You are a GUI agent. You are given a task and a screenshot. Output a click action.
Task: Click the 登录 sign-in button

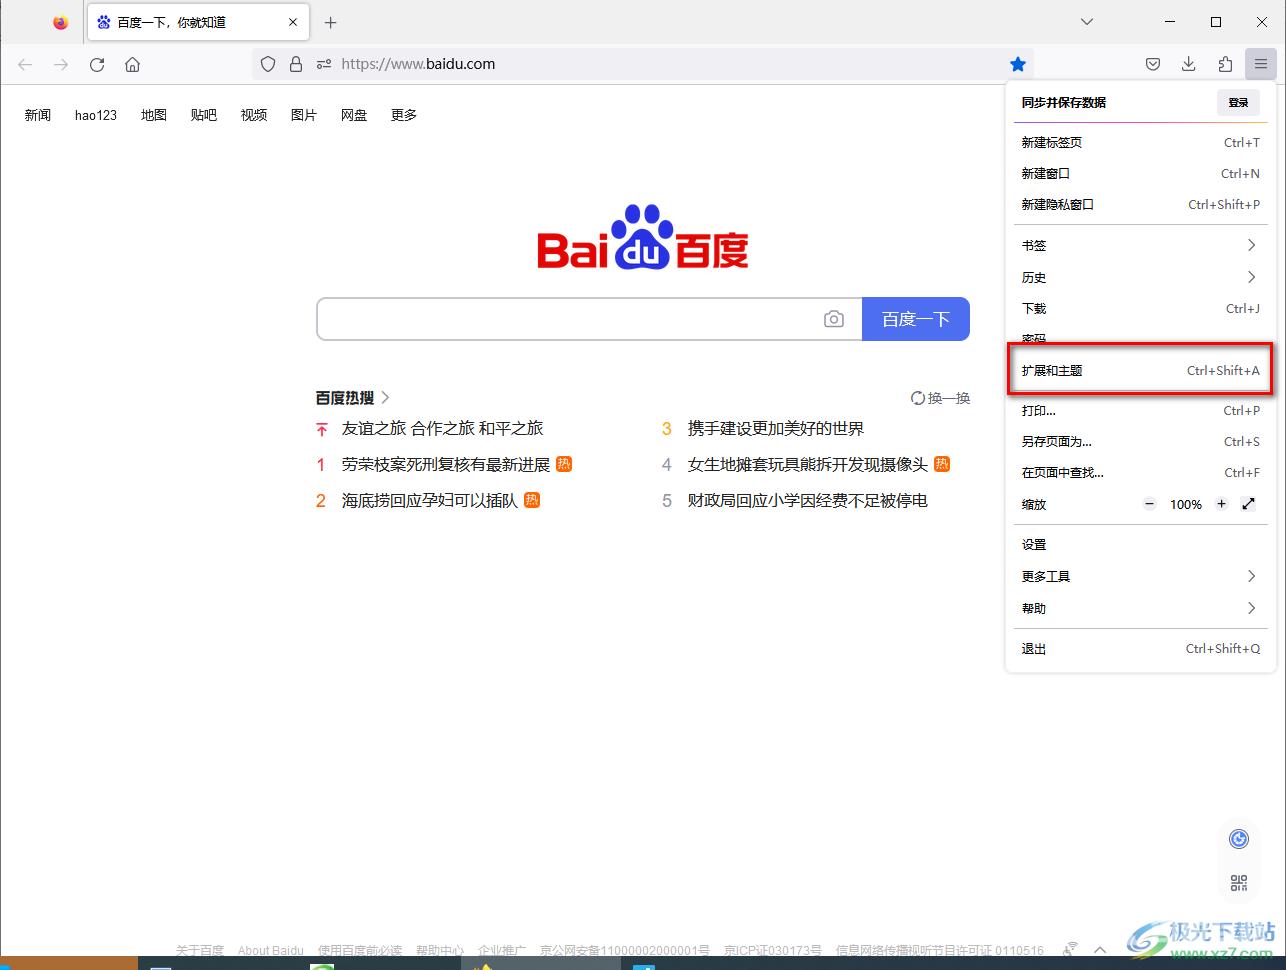(1238, 102)
